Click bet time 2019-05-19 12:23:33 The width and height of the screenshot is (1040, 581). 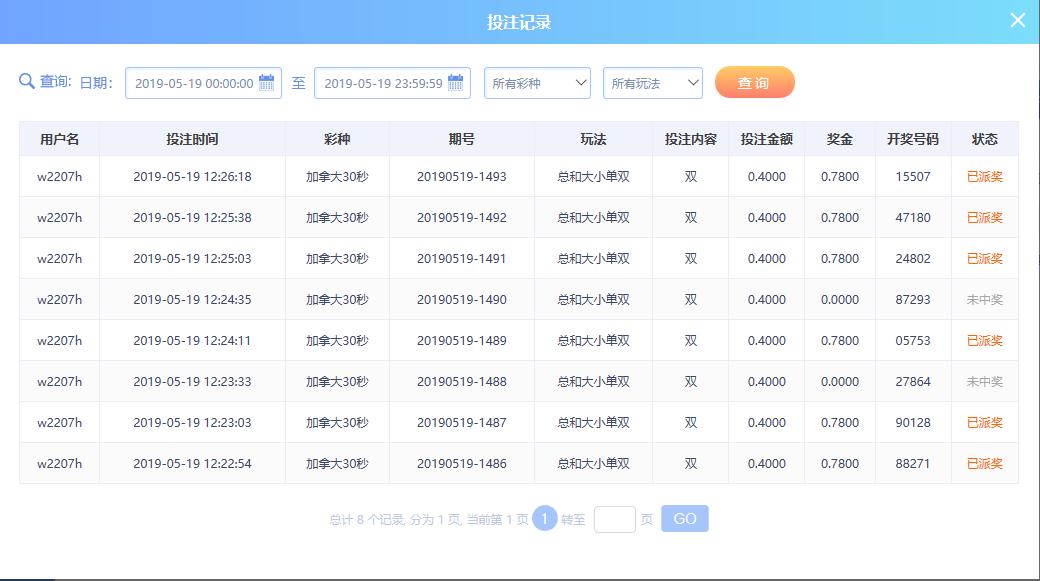pos(192,382)
